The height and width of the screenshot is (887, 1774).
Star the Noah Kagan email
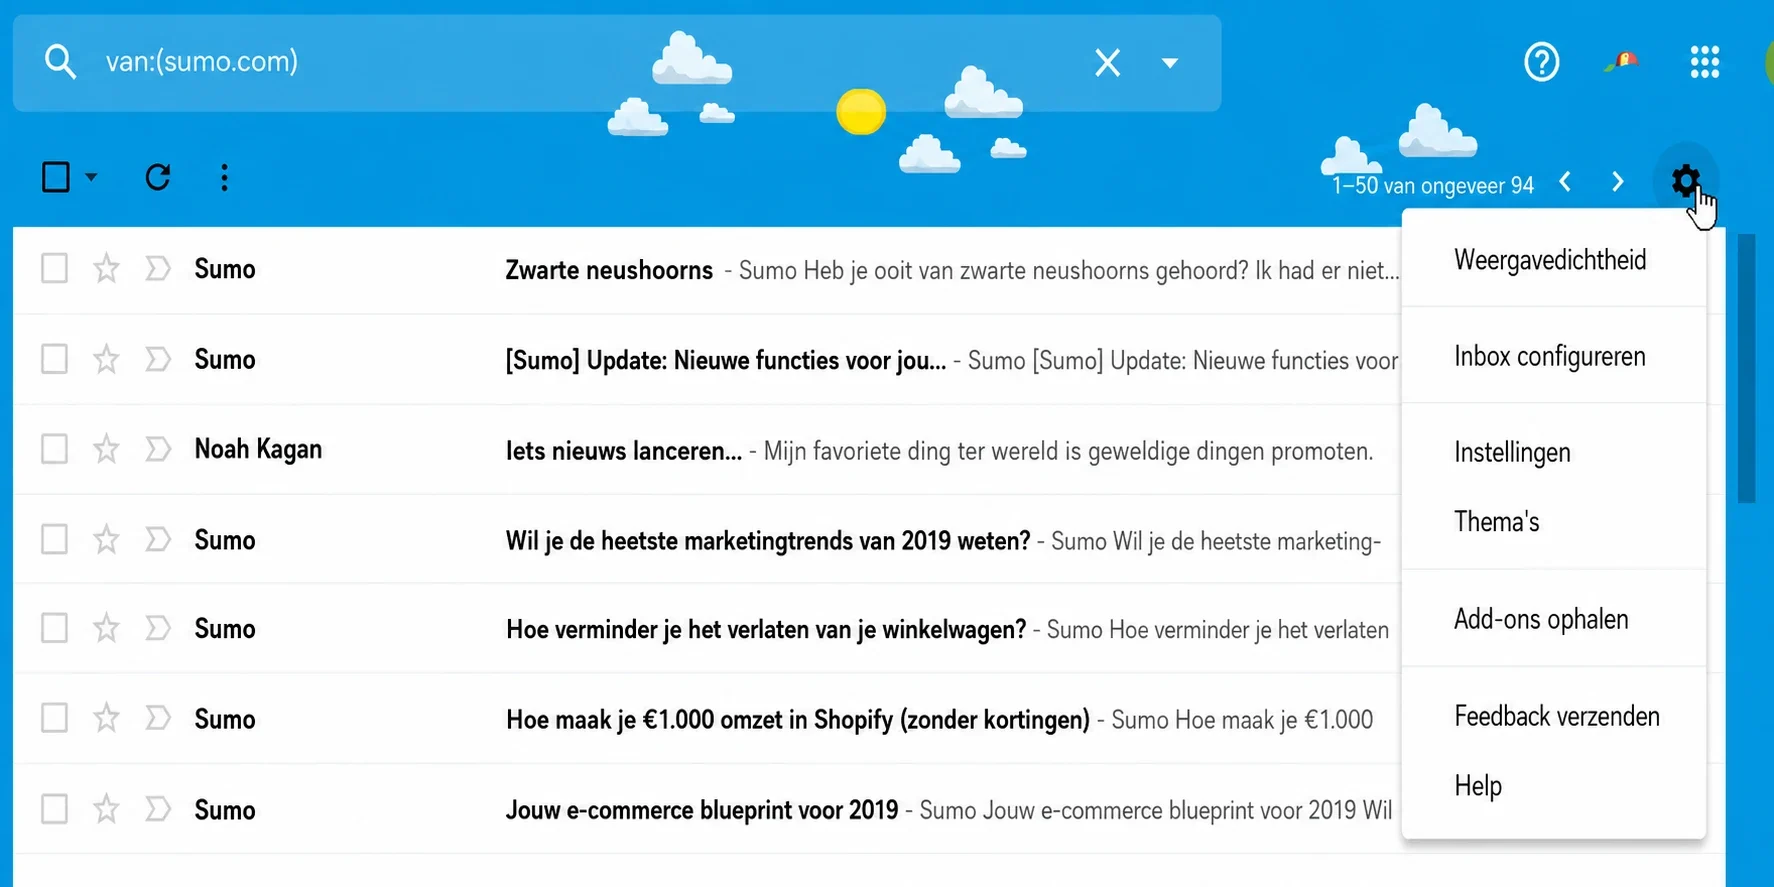tap(106, 449)
